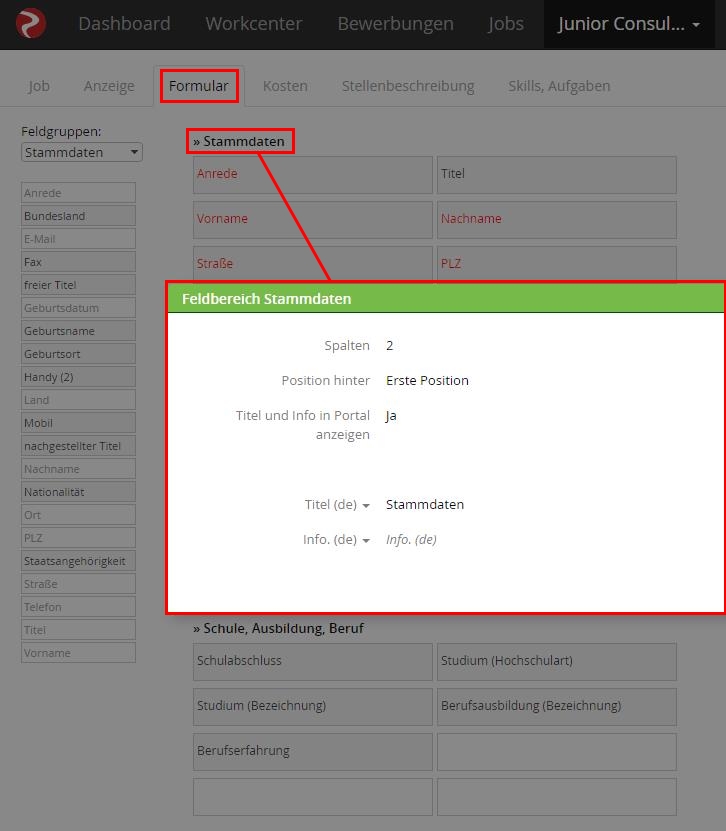Image resolution: width=726 pixels, height=831 pixels.
Task: Select Geburtsname in the field list
Action: coord(78,331)
